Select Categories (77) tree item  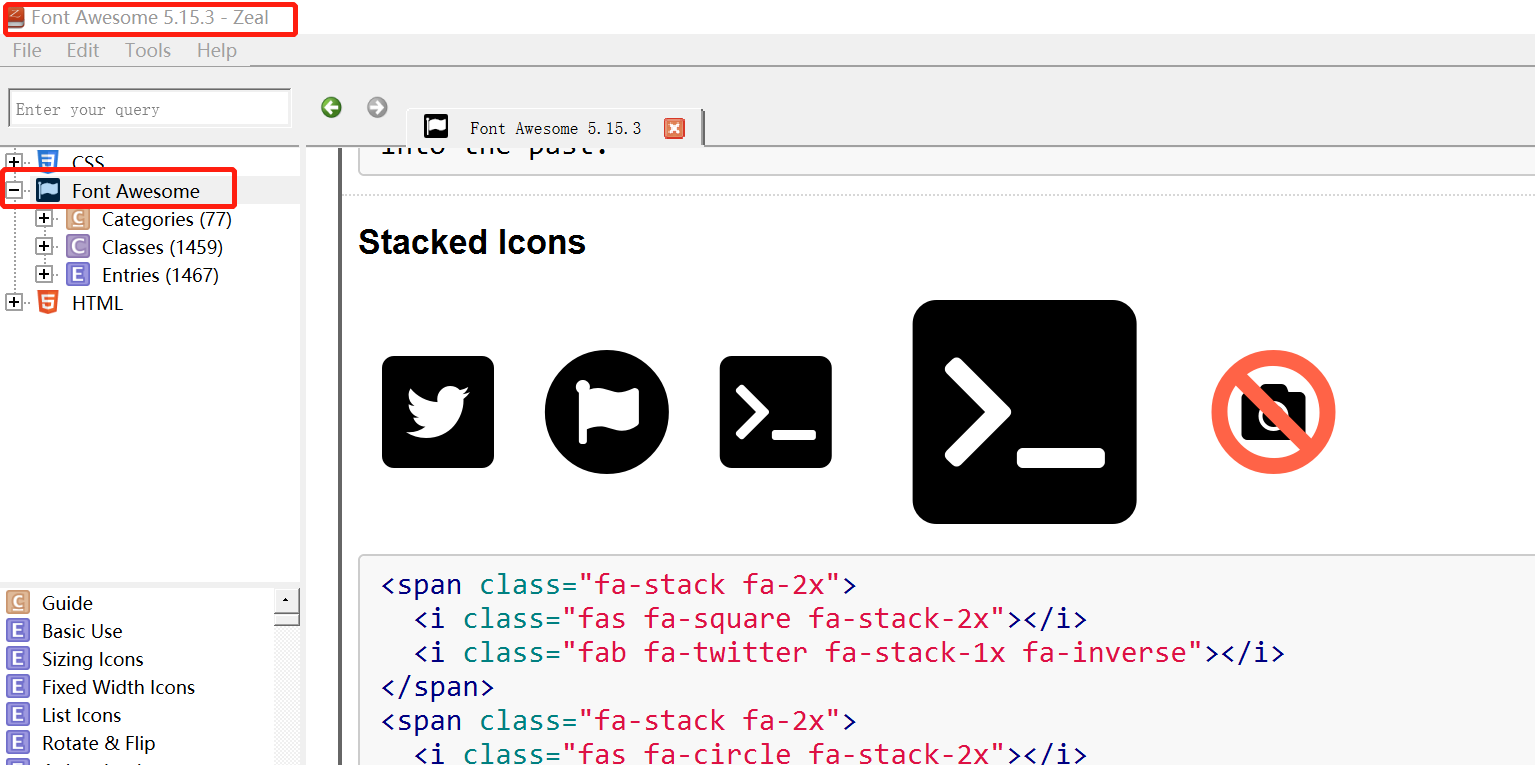pos(167,218)
